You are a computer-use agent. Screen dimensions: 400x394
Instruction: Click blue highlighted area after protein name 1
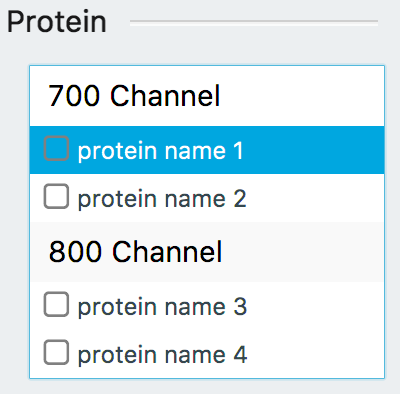click(313, 150)
